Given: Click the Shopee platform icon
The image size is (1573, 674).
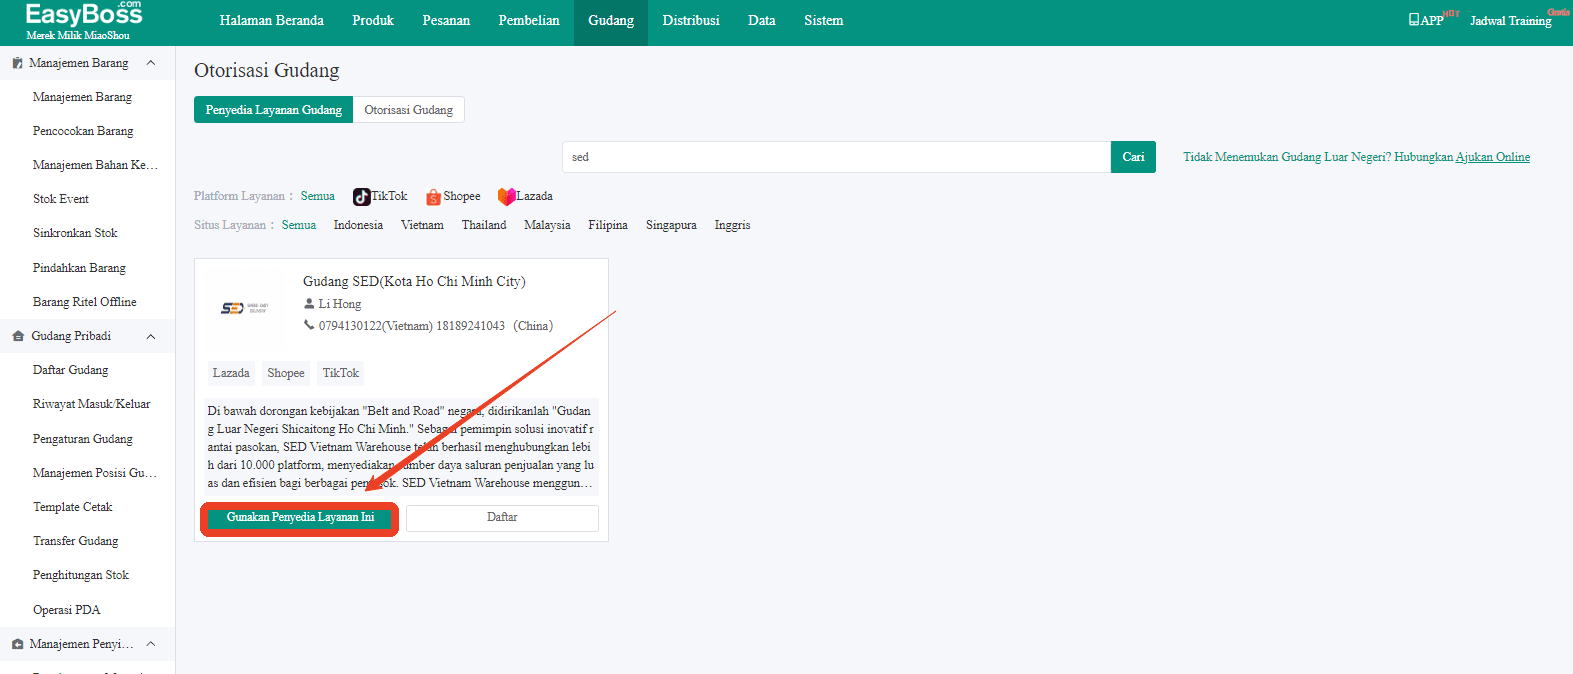Looking at the screenshot, I should pyautogui.click(x=434, y=197).
